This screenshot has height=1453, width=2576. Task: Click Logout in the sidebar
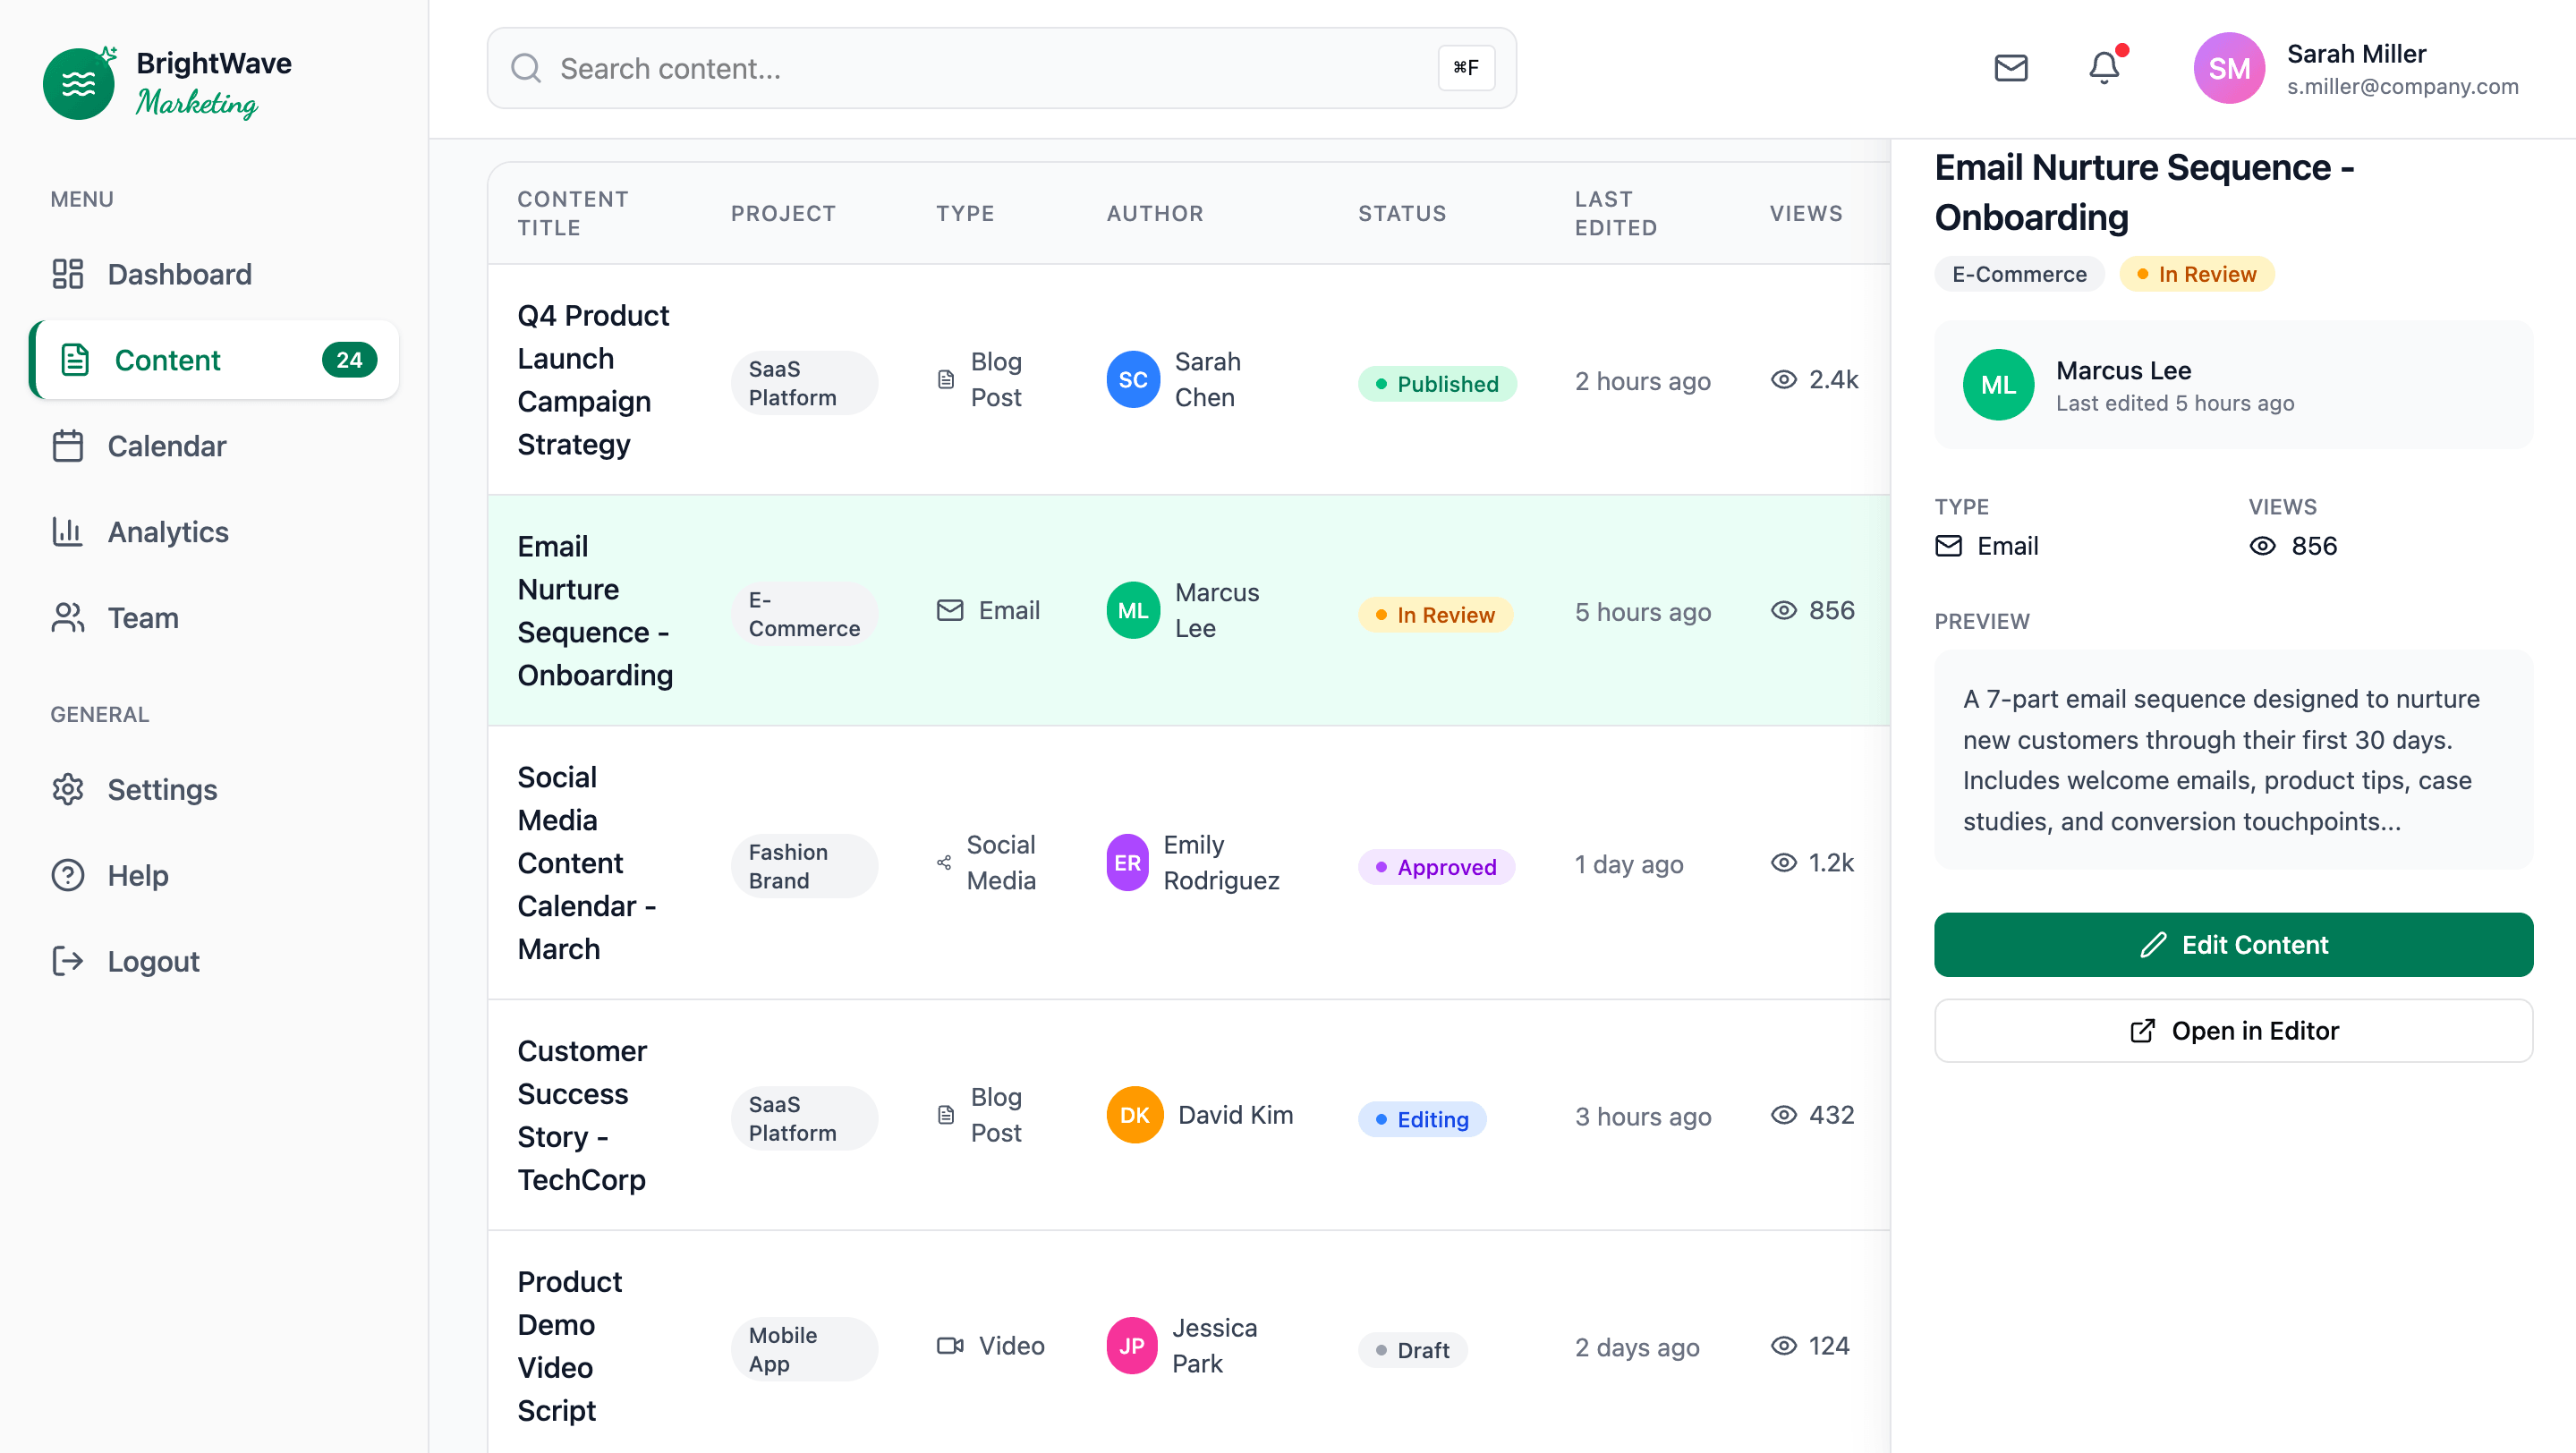click(x=153, y=961)
